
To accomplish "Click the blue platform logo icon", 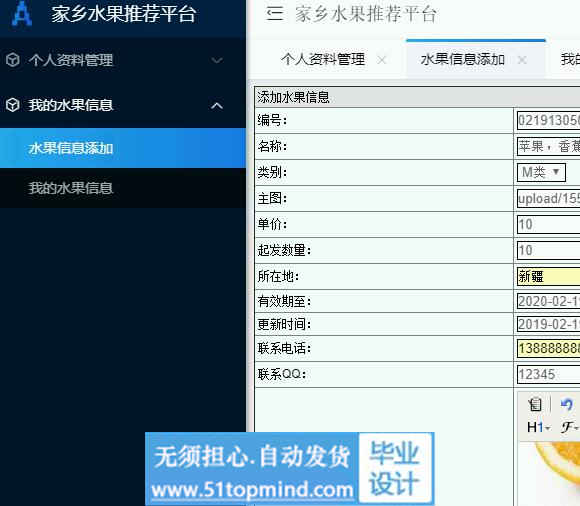I will [x=21, y=14].
